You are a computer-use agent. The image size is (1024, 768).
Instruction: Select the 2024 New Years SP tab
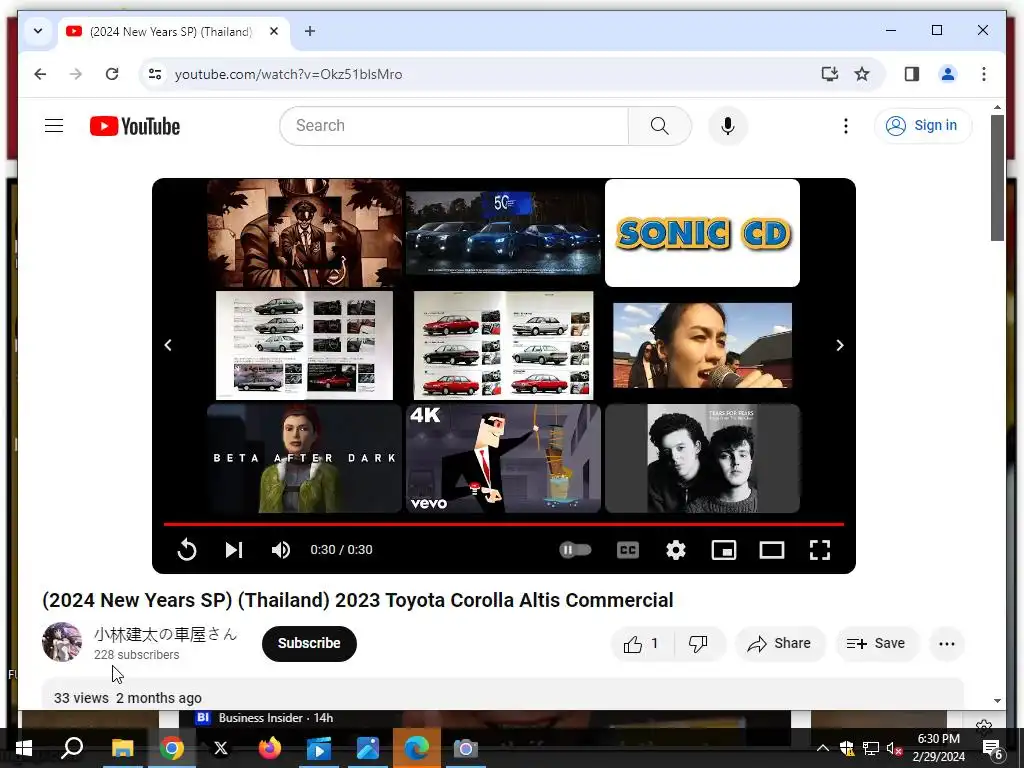point(171,31)
